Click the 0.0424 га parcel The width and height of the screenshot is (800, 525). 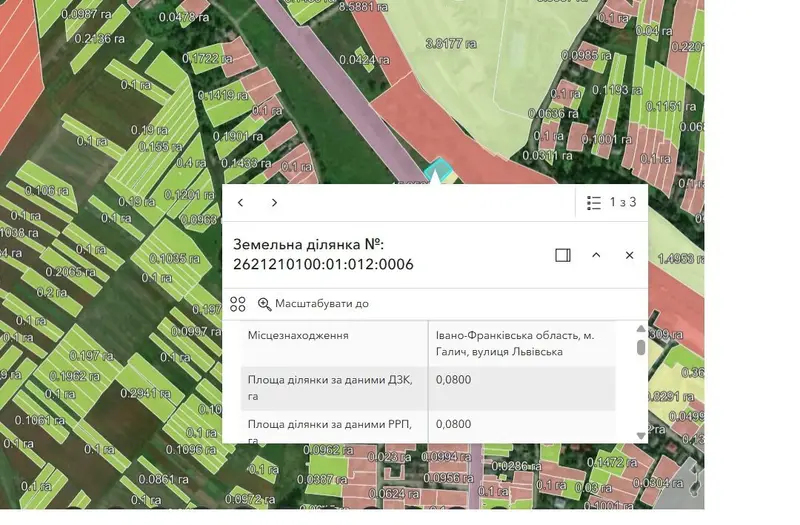(x=364, y=60)
